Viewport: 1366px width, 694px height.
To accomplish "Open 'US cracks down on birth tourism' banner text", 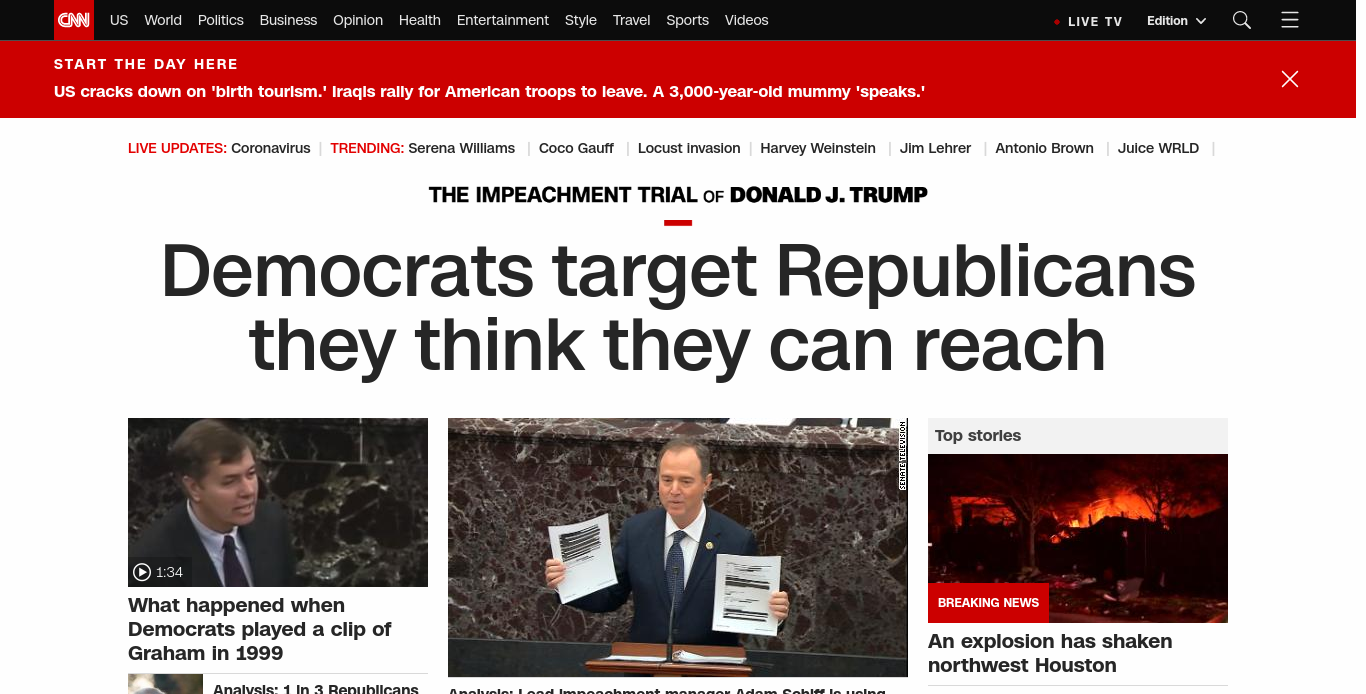I will (489, 91).
